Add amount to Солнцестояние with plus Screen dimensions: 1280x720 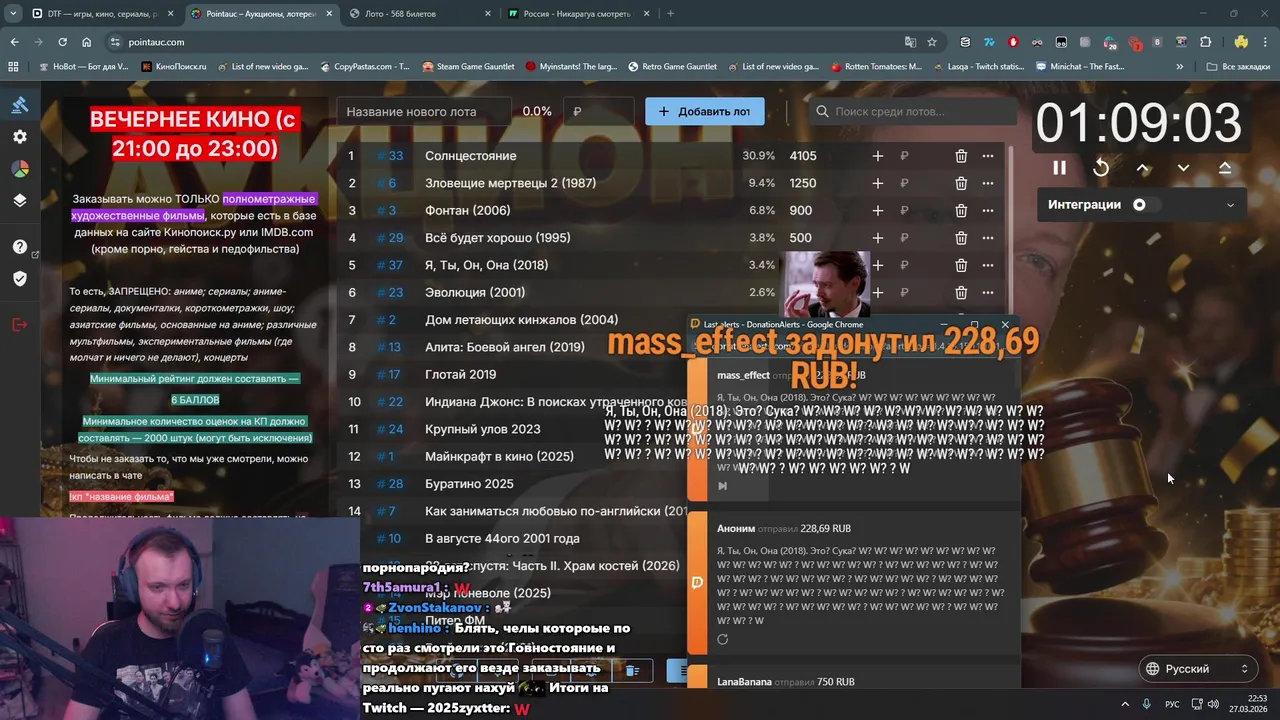click(x=878, y=156)
